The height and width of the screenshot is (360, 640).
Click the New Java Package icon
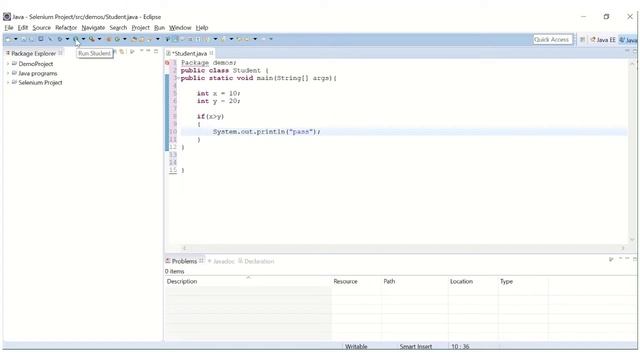pyautogui.click(x=109, y=39)
